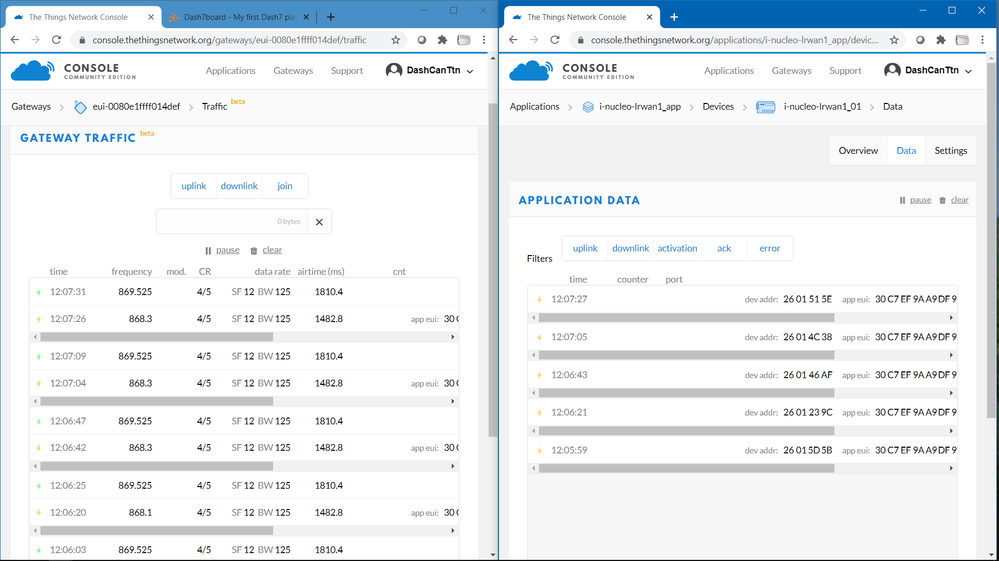Toggle downlink filter in Gateway Traffic

(x=239, y=186)
